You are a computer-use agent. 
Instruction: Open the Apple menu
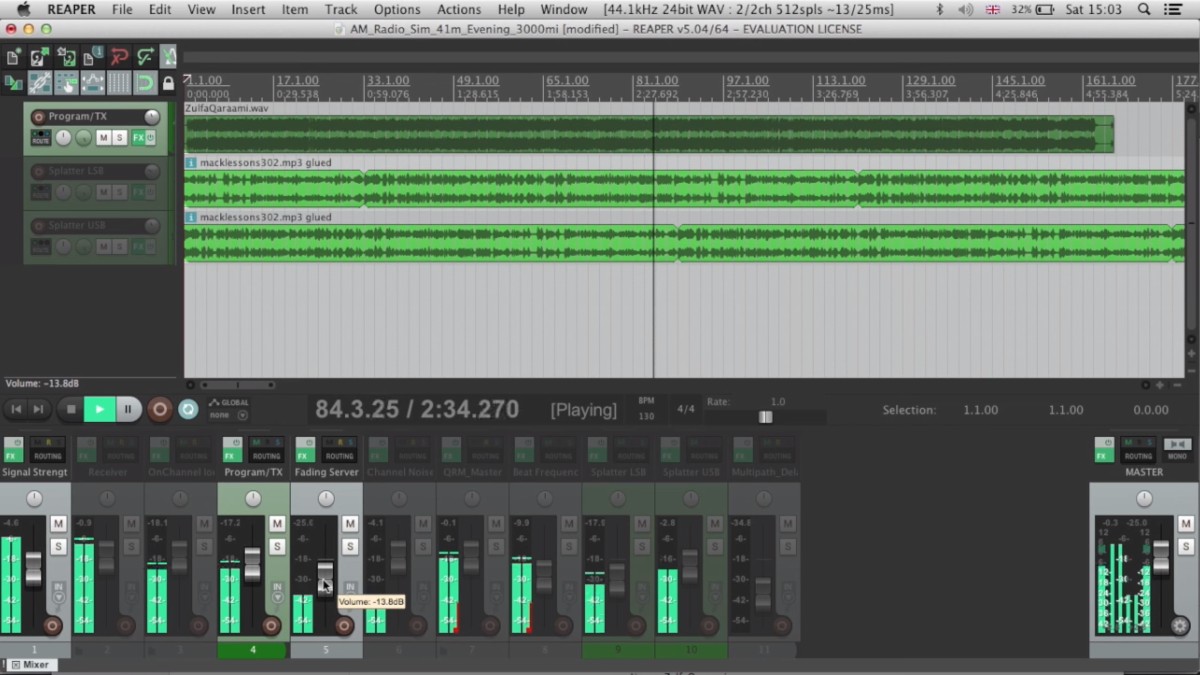[23, 9]
